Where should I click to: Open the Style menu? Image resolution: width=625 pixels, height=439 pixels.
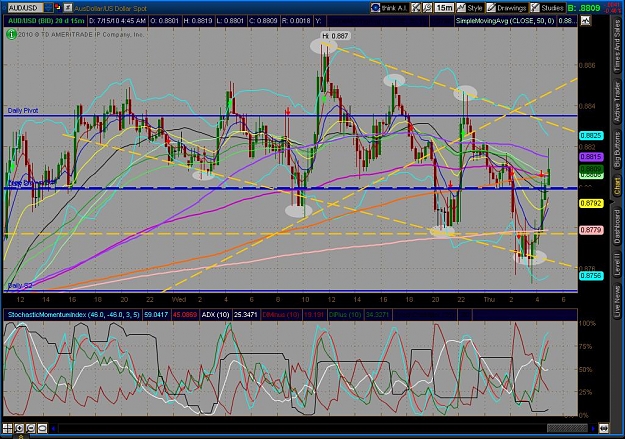(470, 8)
